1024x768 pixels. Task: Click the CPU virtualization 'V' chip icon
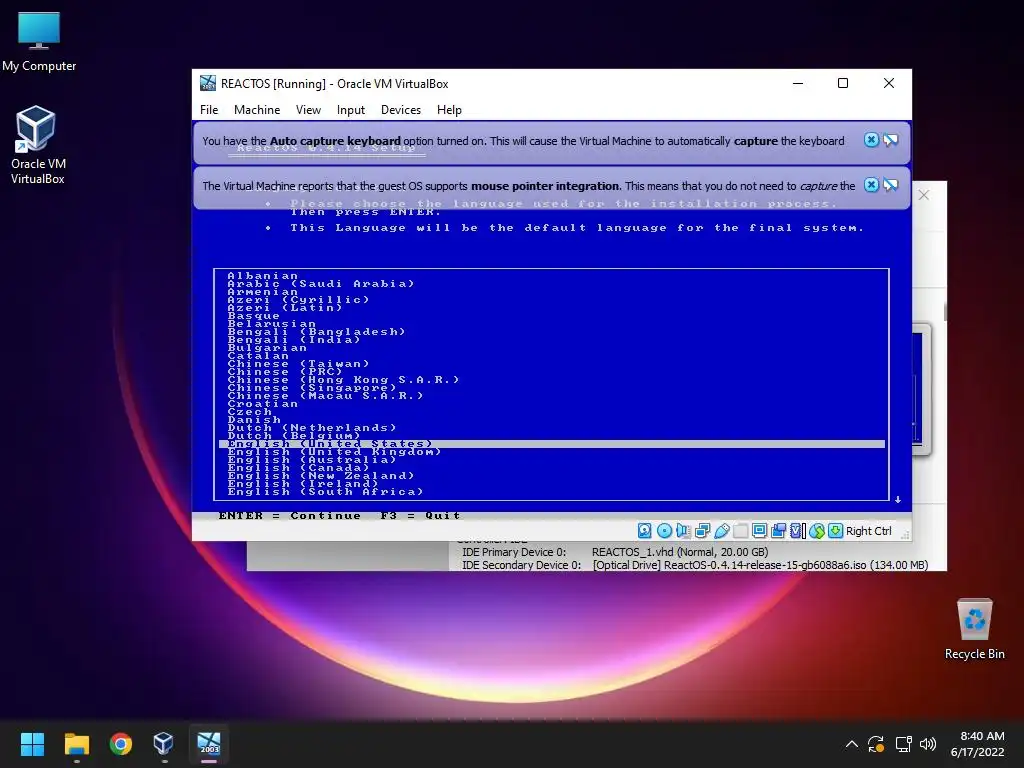797,531
